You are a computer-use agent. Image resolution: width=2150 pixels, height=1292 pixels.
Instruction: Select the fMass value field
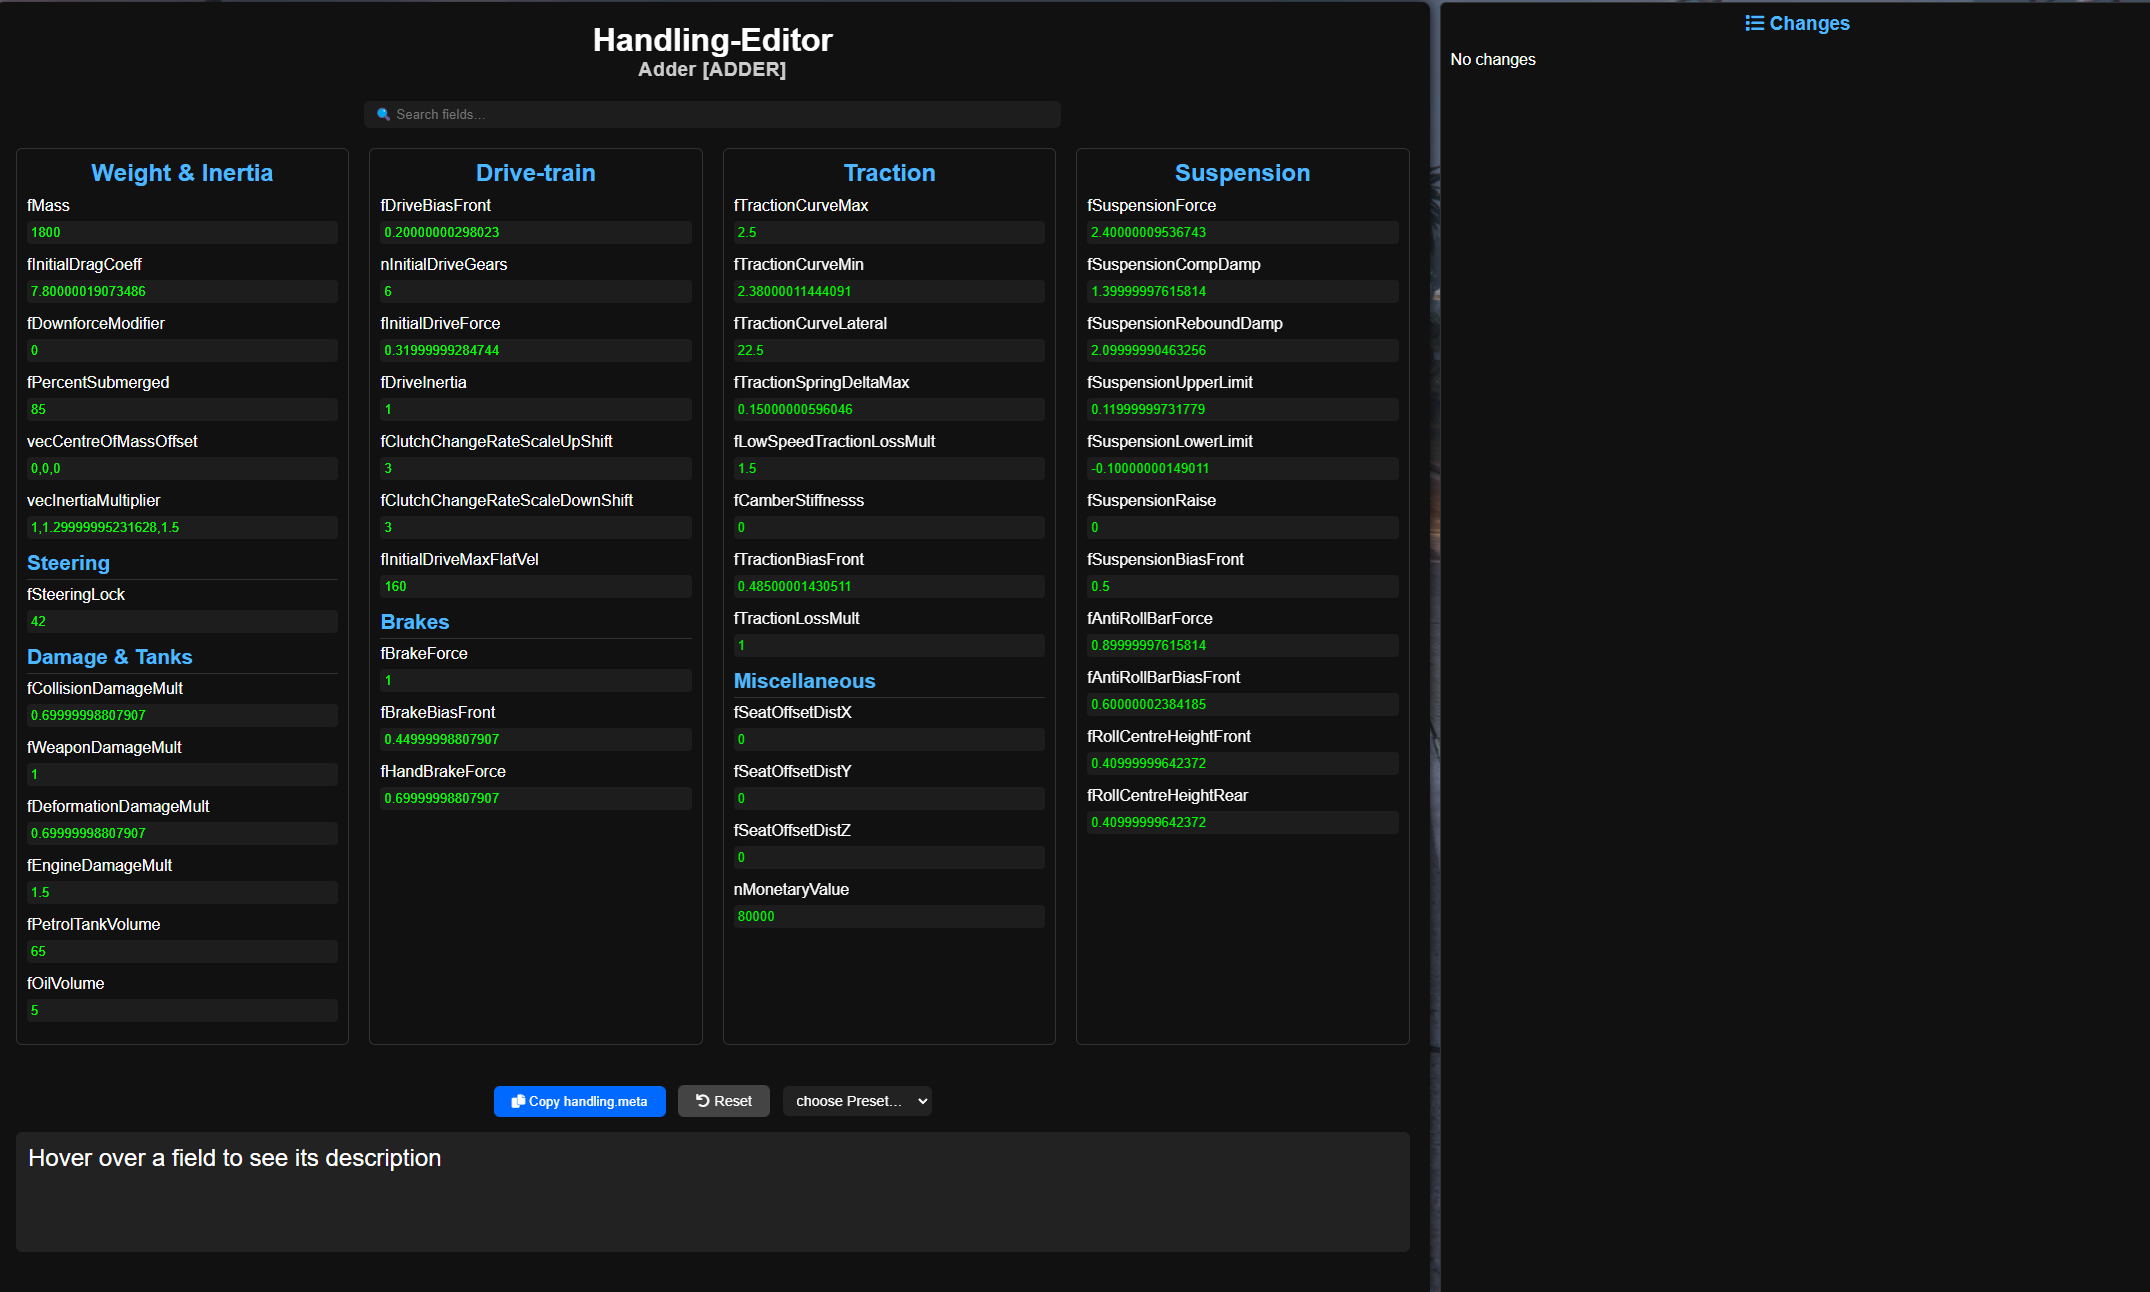[181, 232]
